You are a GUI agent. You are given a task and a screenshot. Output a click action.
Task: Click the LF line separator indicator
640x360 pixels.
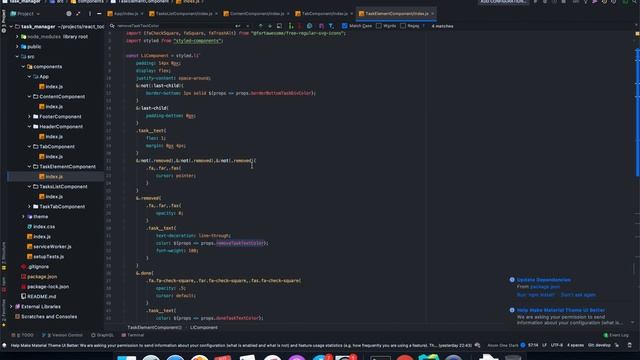tap(544, 345)
